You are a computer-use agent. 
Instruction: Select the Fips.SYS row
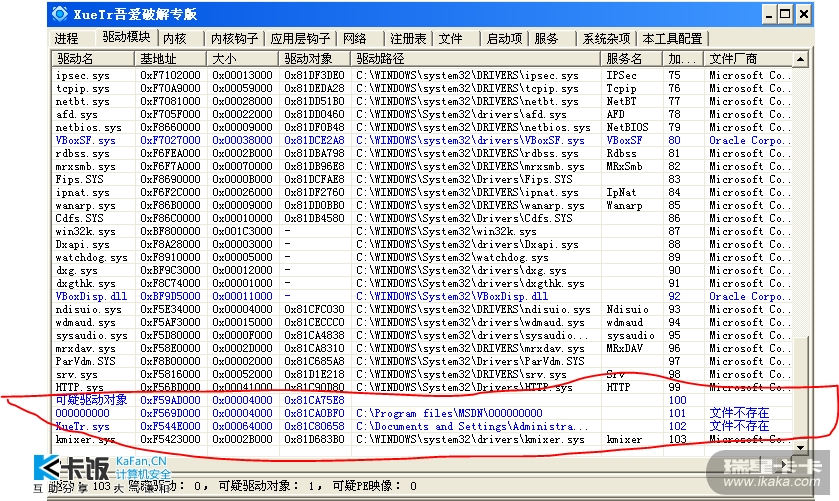pyautogui.click(x=422, y=179)
